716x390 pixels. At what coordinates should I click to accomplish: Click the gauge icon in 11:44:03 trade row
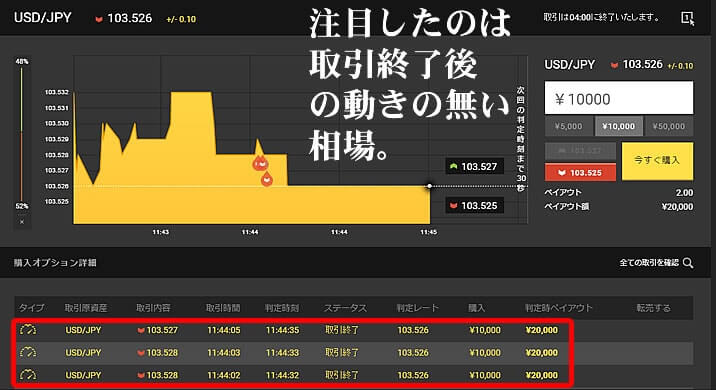27,352
